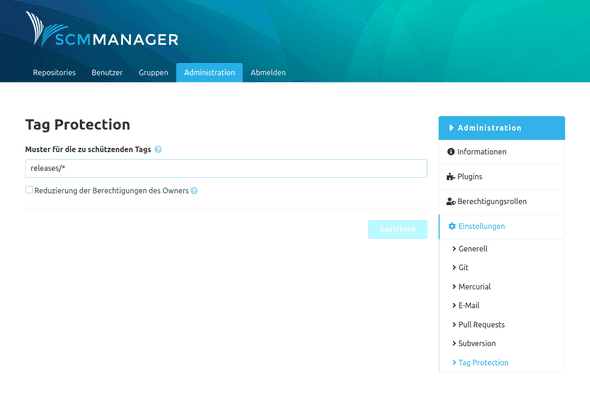Viewport: 590px width, 397px height.
Task: Click chevron next to Subversion
Action: [454, 344]
